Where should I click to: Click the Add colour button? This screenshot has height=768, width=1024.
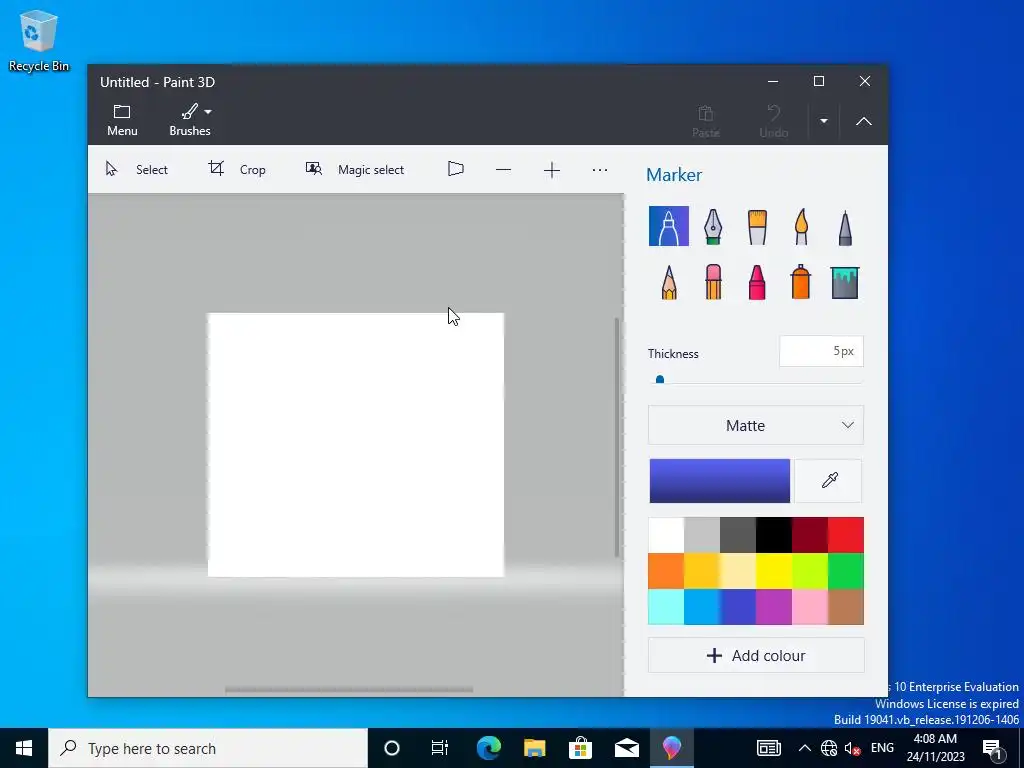pyautogui.click(x=756, y=655)
